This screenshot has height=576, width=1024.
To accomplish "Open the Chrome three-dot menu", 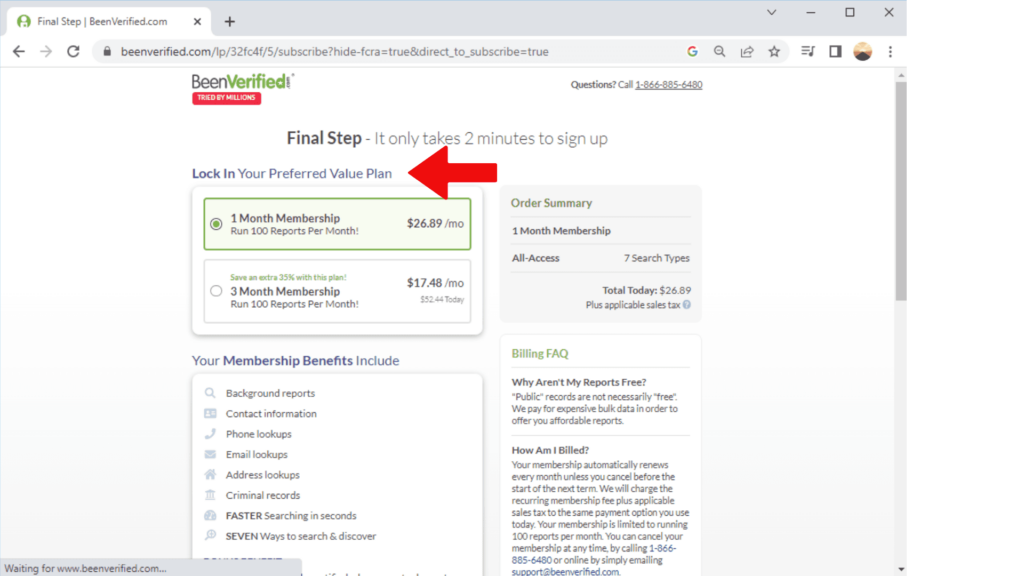I will (x=890, y=52).
